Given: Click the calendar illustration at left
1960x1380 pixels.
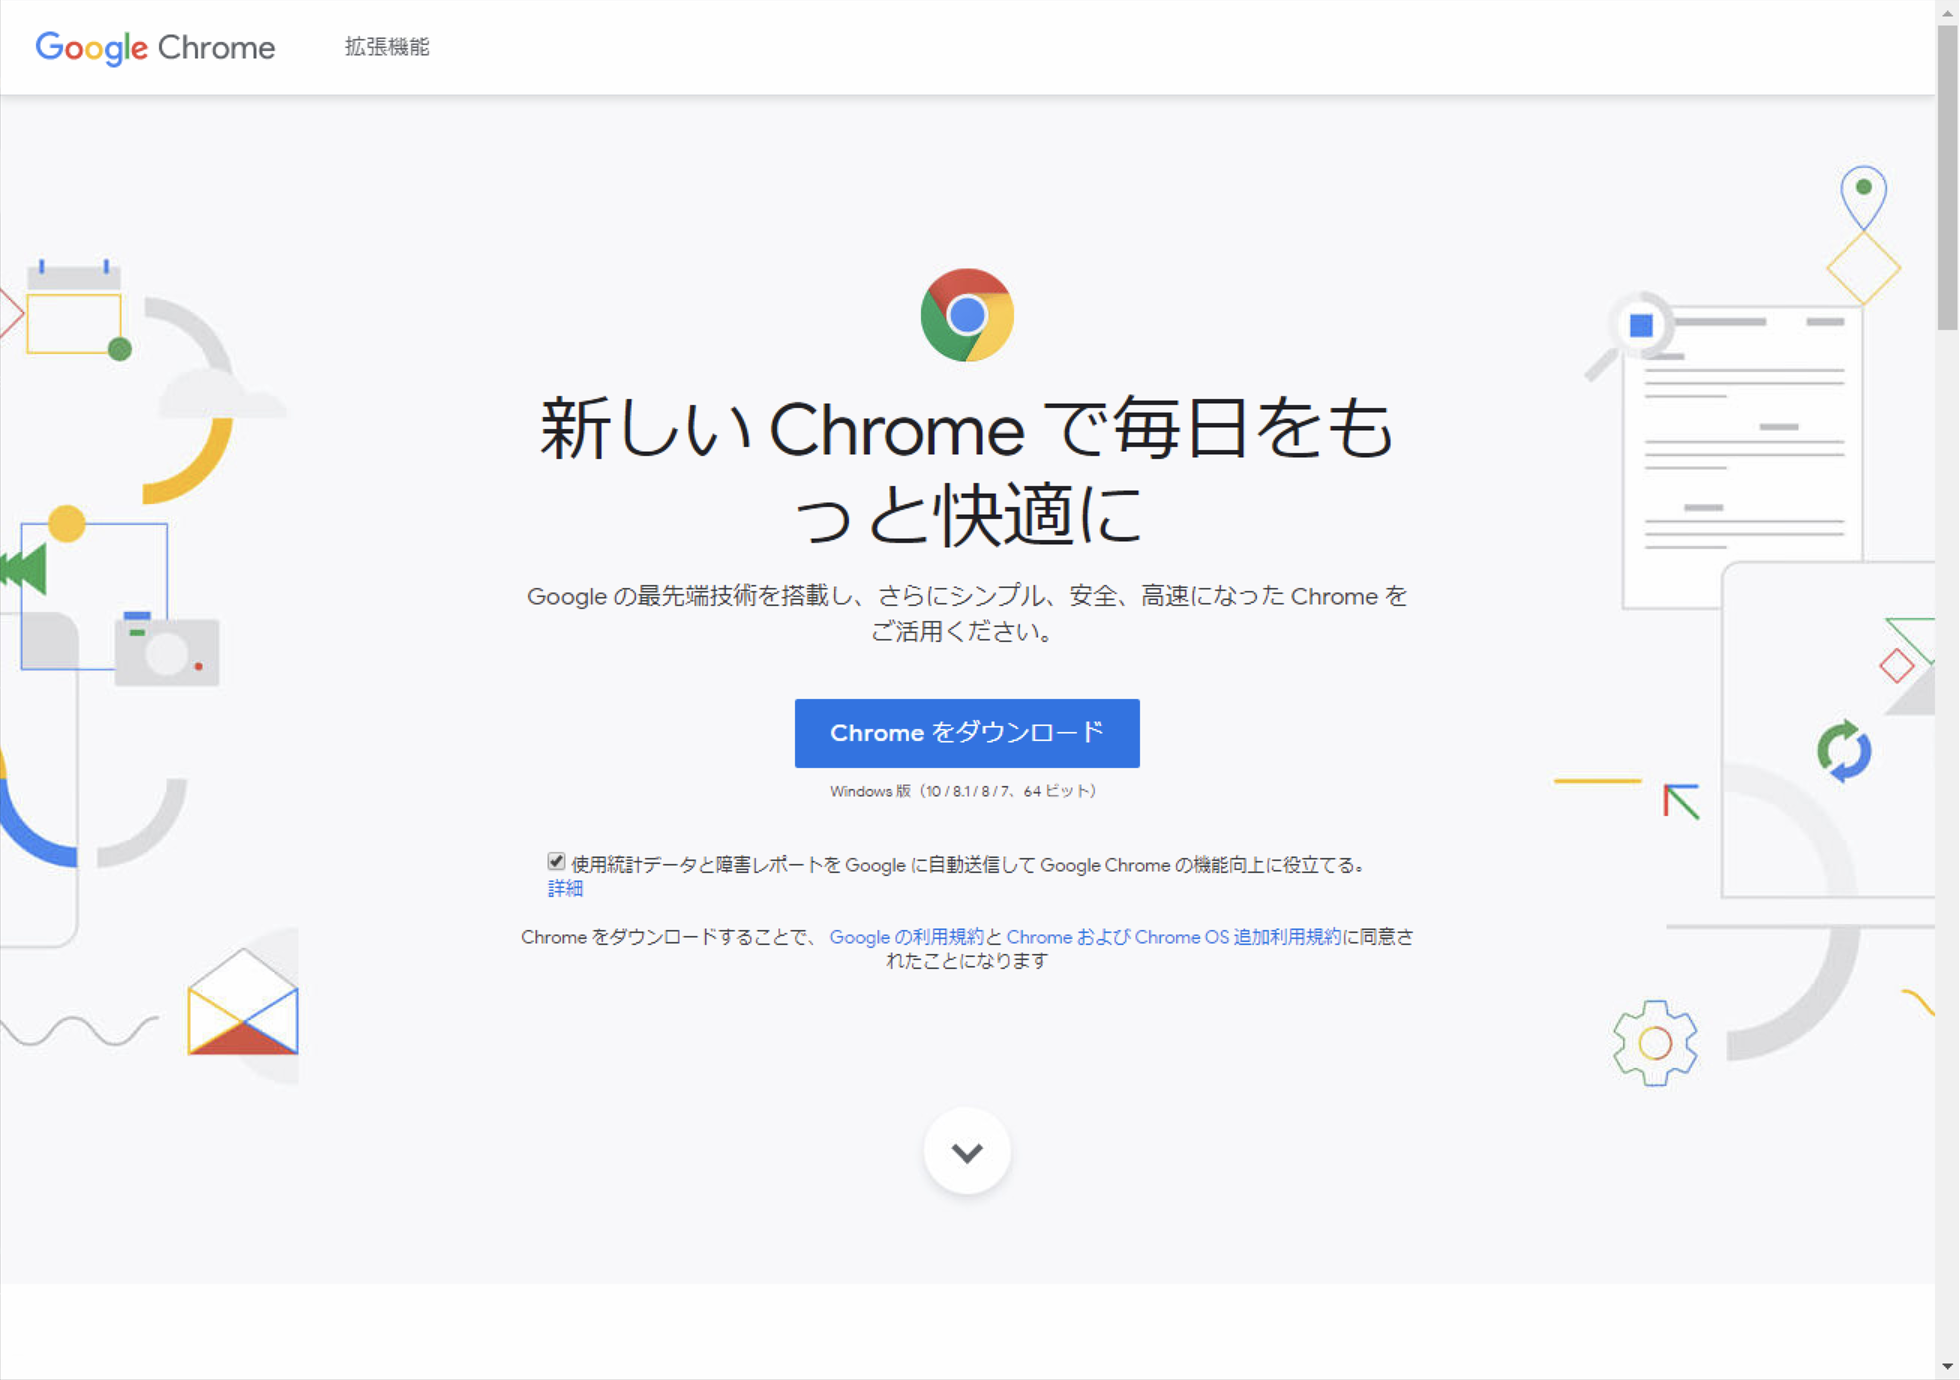Looking at the screenshot, I should point(74,308).
